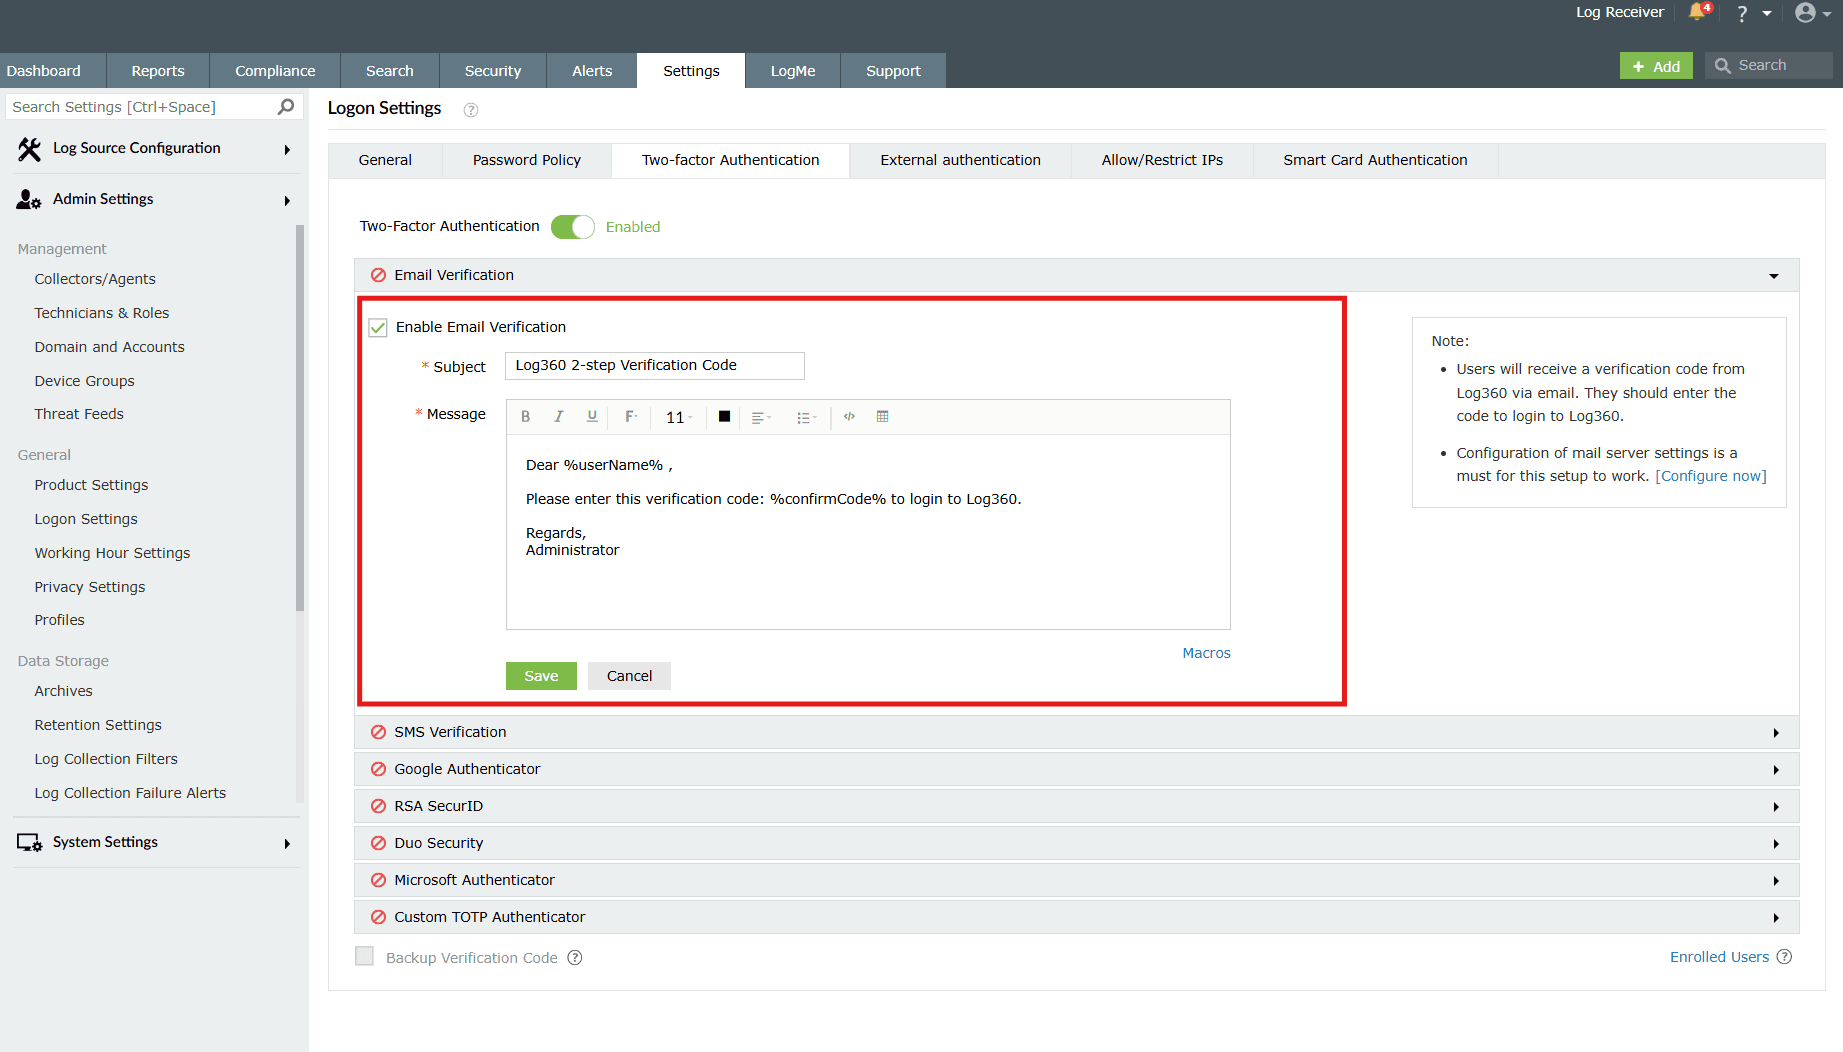The height and width of the screenshot is (1052, 1843).
Task: Open the Macros link
Action: [1206, 653]
